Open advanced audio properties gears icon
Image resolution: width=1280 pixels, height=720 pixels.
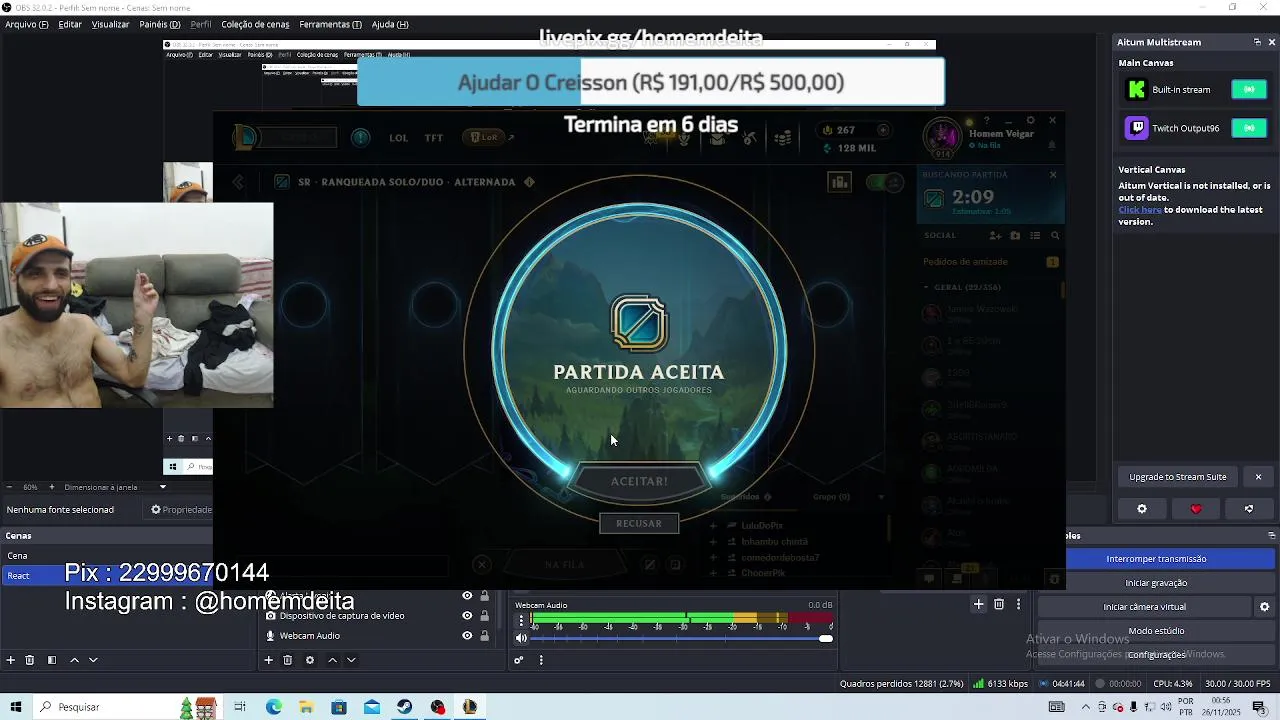(x=519, y=660)
